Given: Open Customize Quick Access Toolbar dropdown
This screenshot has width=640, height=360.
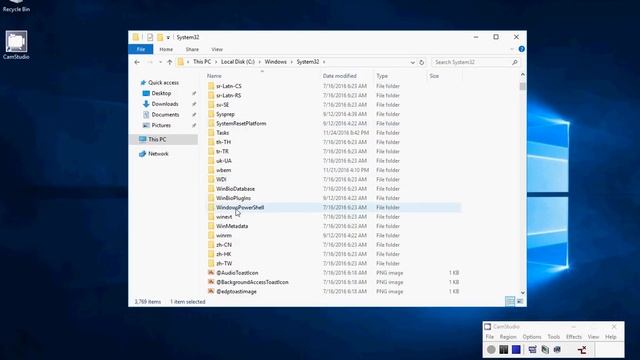Looking at the screenshot, I should [x=168, y=38].
